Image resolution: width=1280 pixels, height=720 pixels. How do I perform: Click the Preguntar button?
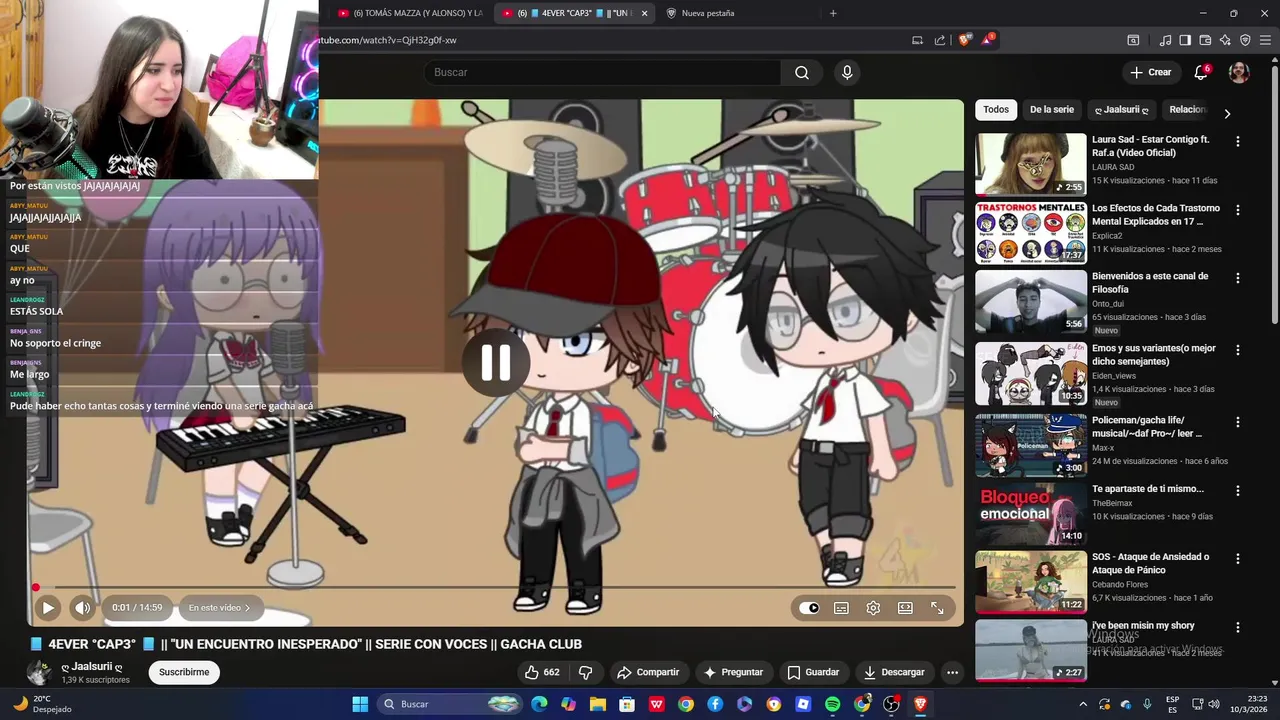pos(733,672)
